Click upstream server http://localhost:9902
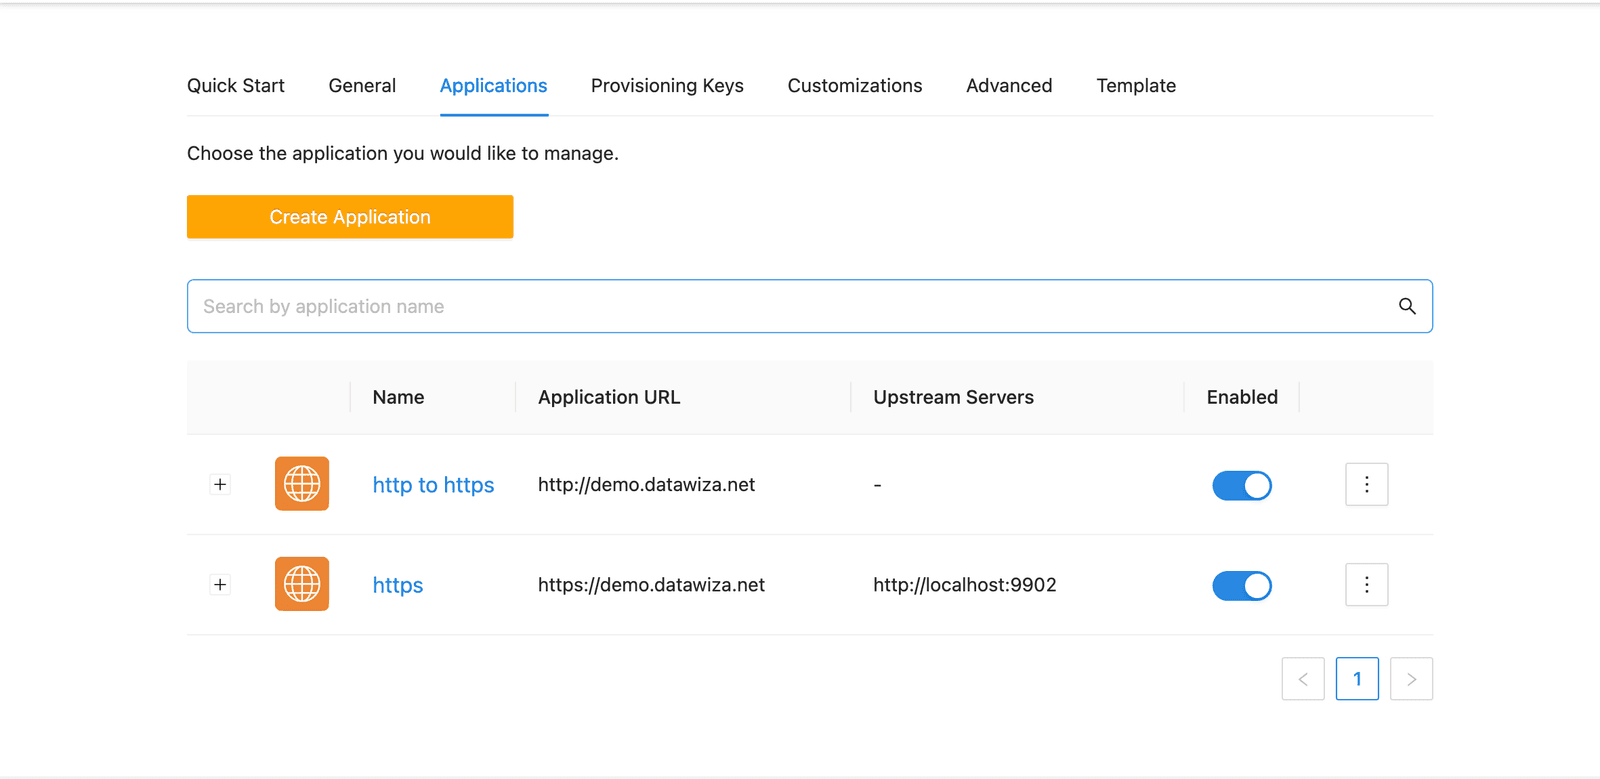This screenshot has height=779, width=1600. (964, 585)
